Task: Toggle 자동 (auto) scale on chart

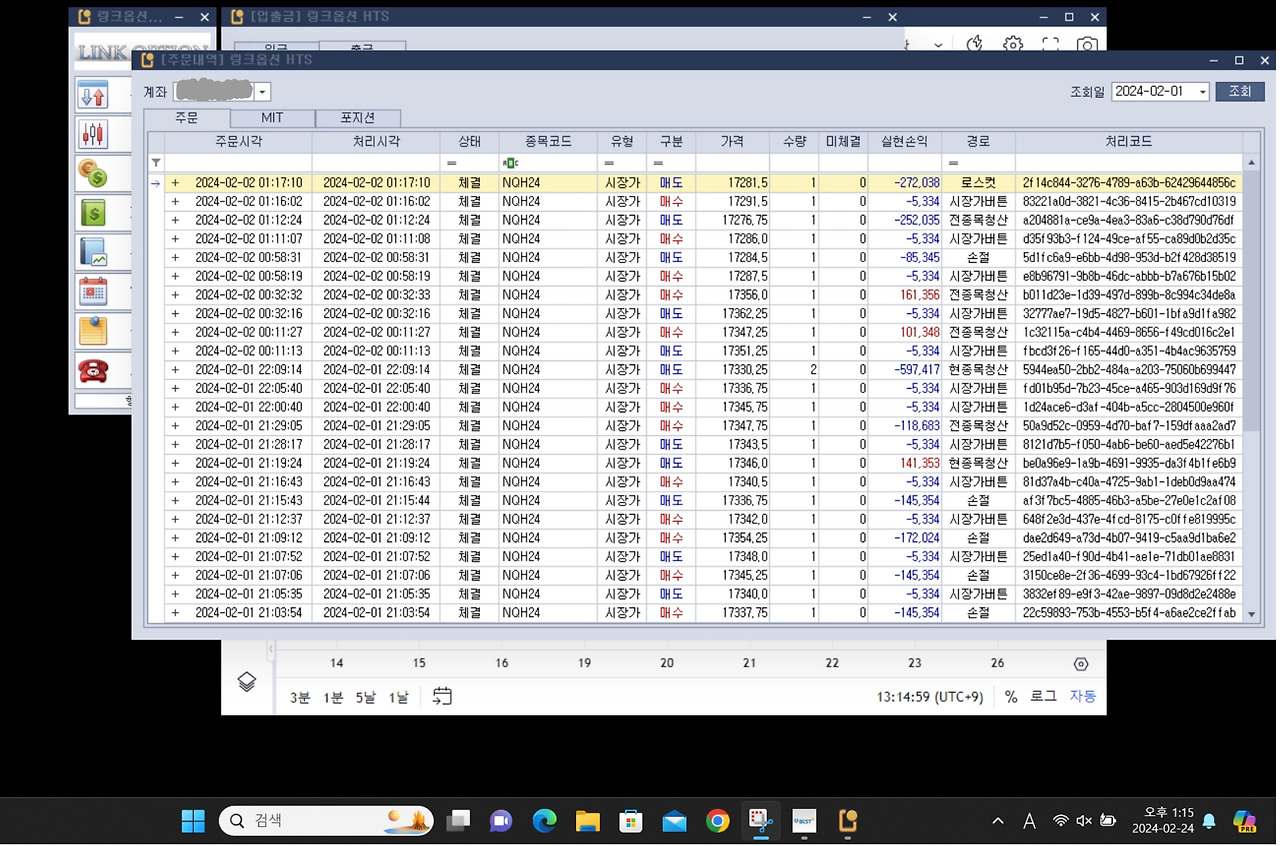Action: [1083, 696]
